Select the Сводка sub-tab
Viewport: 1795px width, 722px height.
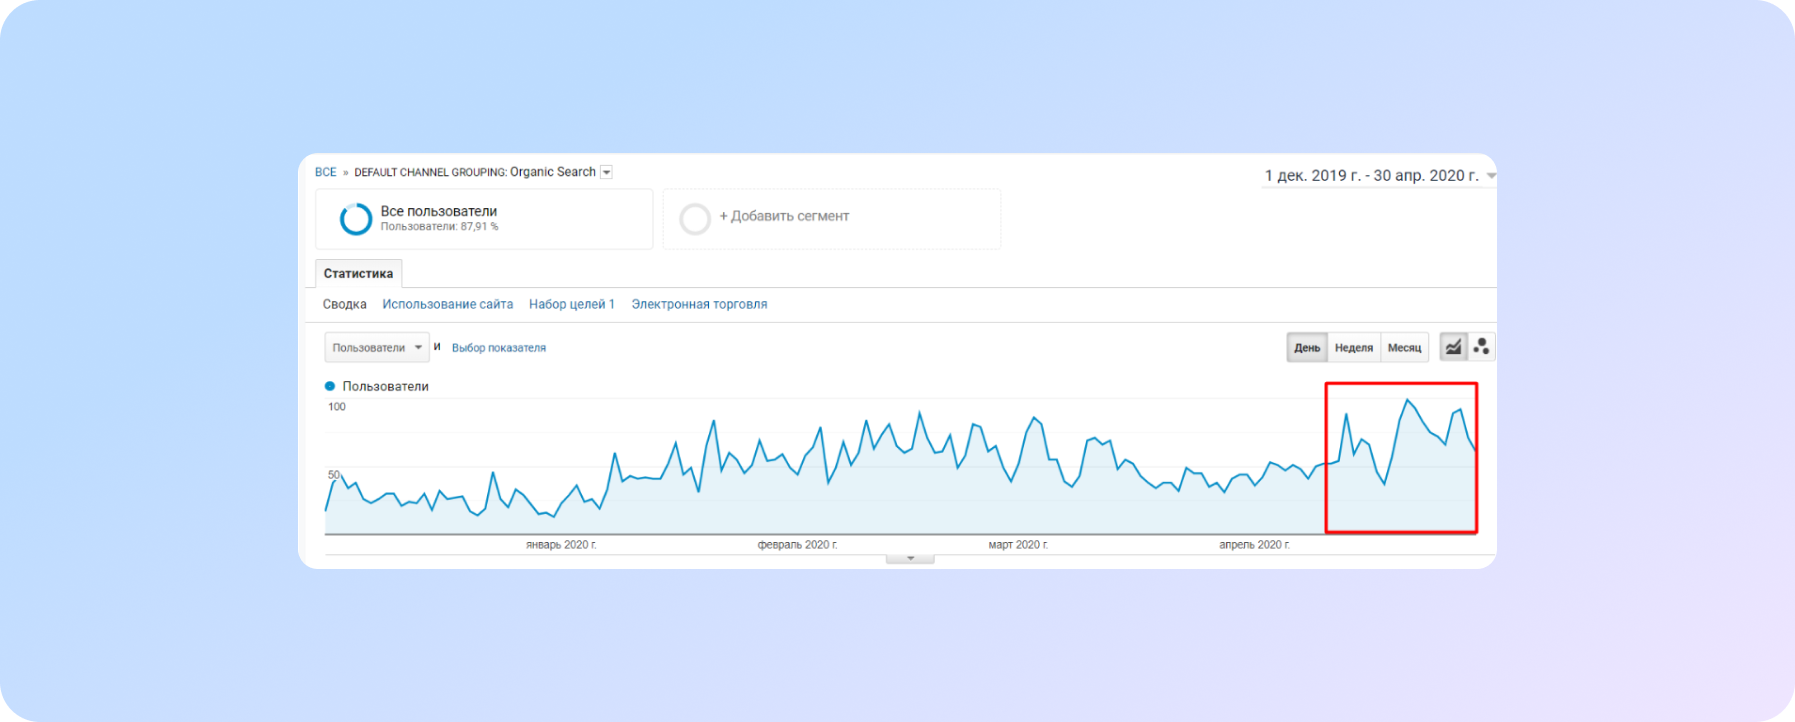(344, 304)
